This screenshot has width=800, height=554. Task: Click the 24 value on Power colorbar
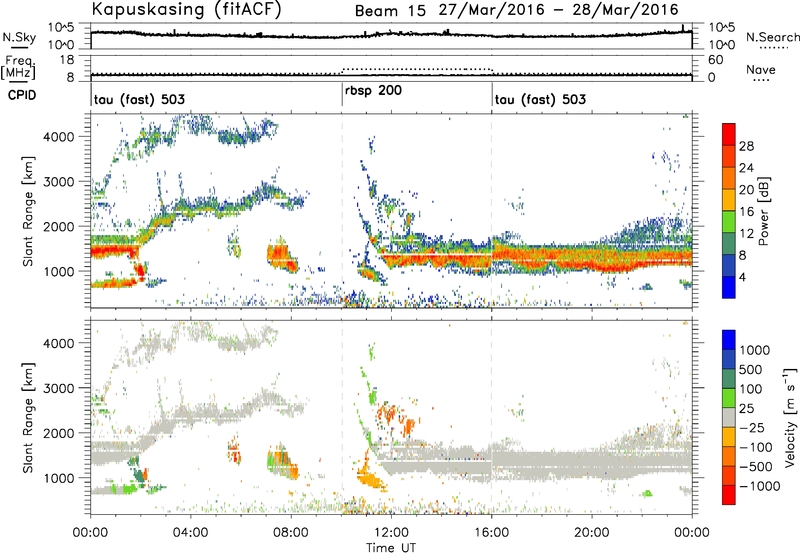click(746, 168)
